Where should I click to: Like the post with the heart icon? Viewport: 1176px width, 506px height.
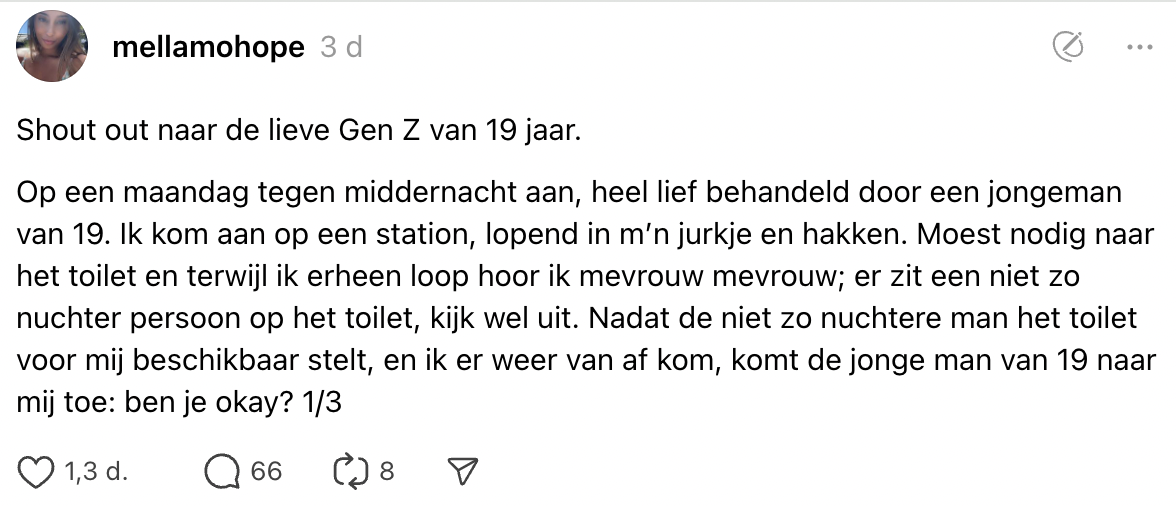(36, 471)
